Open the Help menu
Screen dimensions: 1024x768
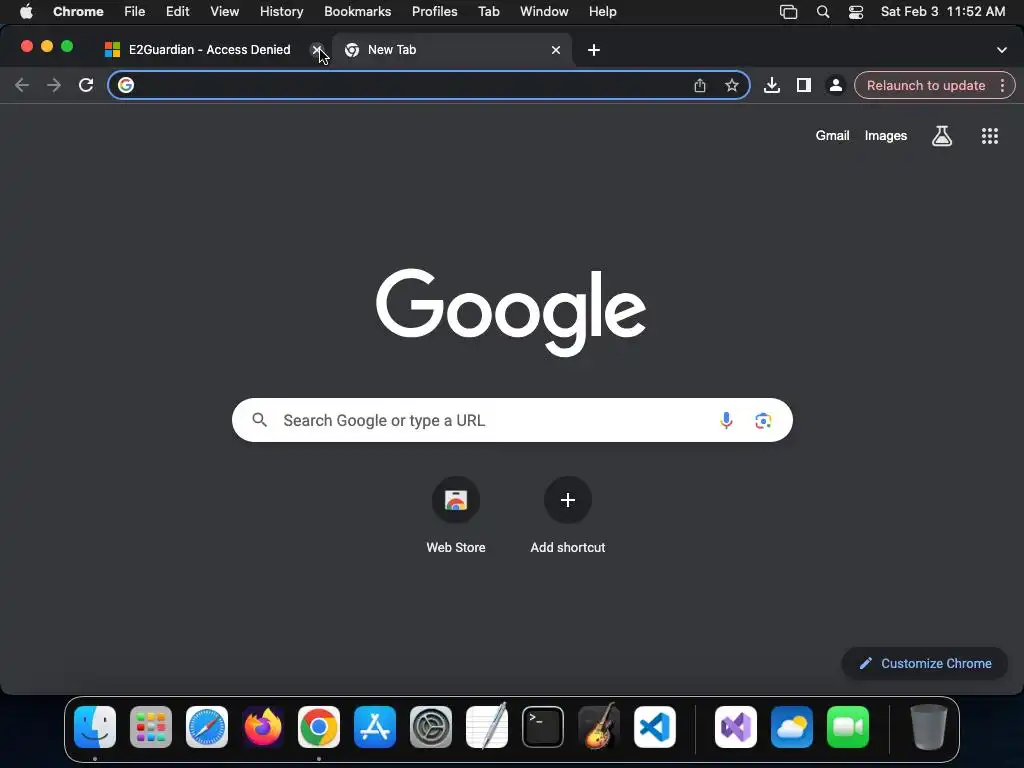[602, 11]
